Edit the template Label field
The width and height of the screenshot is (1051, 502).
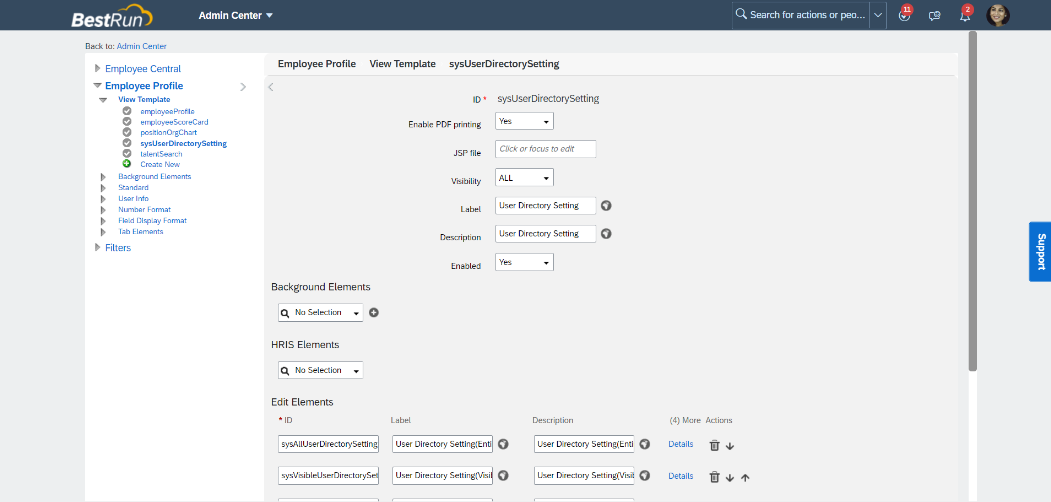(x=546, y=206)
